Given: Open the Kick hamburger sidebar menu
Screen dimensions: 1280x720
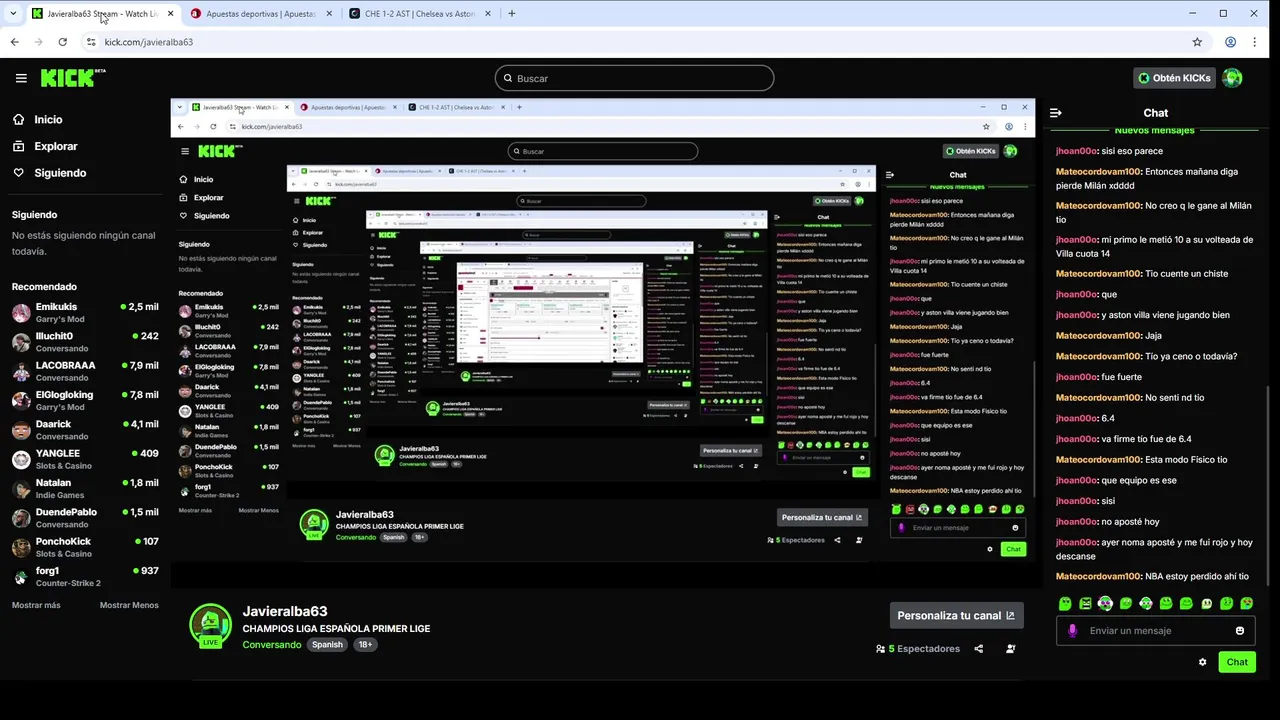Looking at the screenshot, I should point(21,78).
